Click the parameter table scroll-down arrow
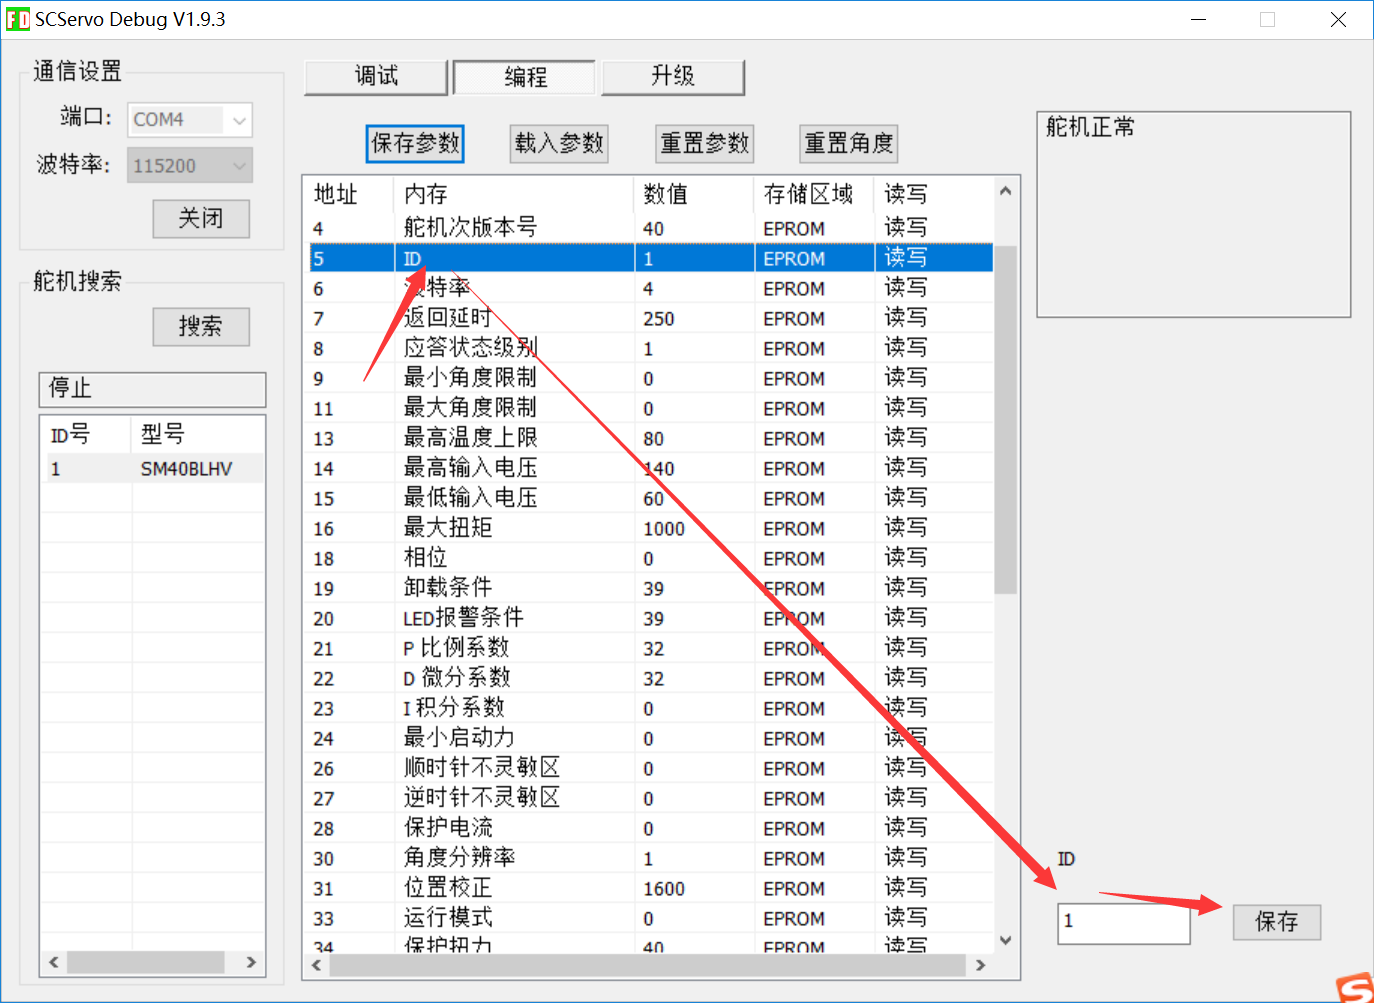Image resolution: width=1374 pixels, height=1003 pixels. [x=1006, y=940]
